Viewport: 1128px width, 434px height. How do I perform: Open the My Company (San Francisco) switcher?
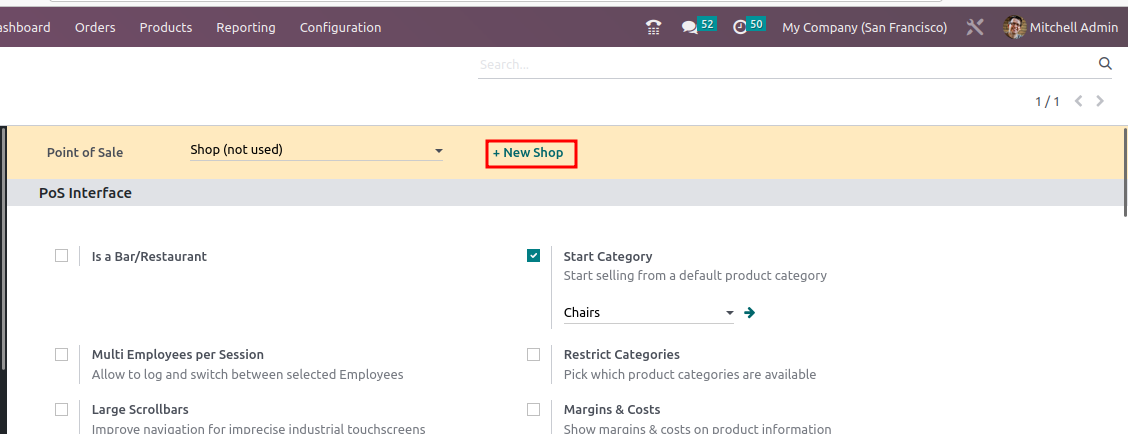tap(864, 28)
